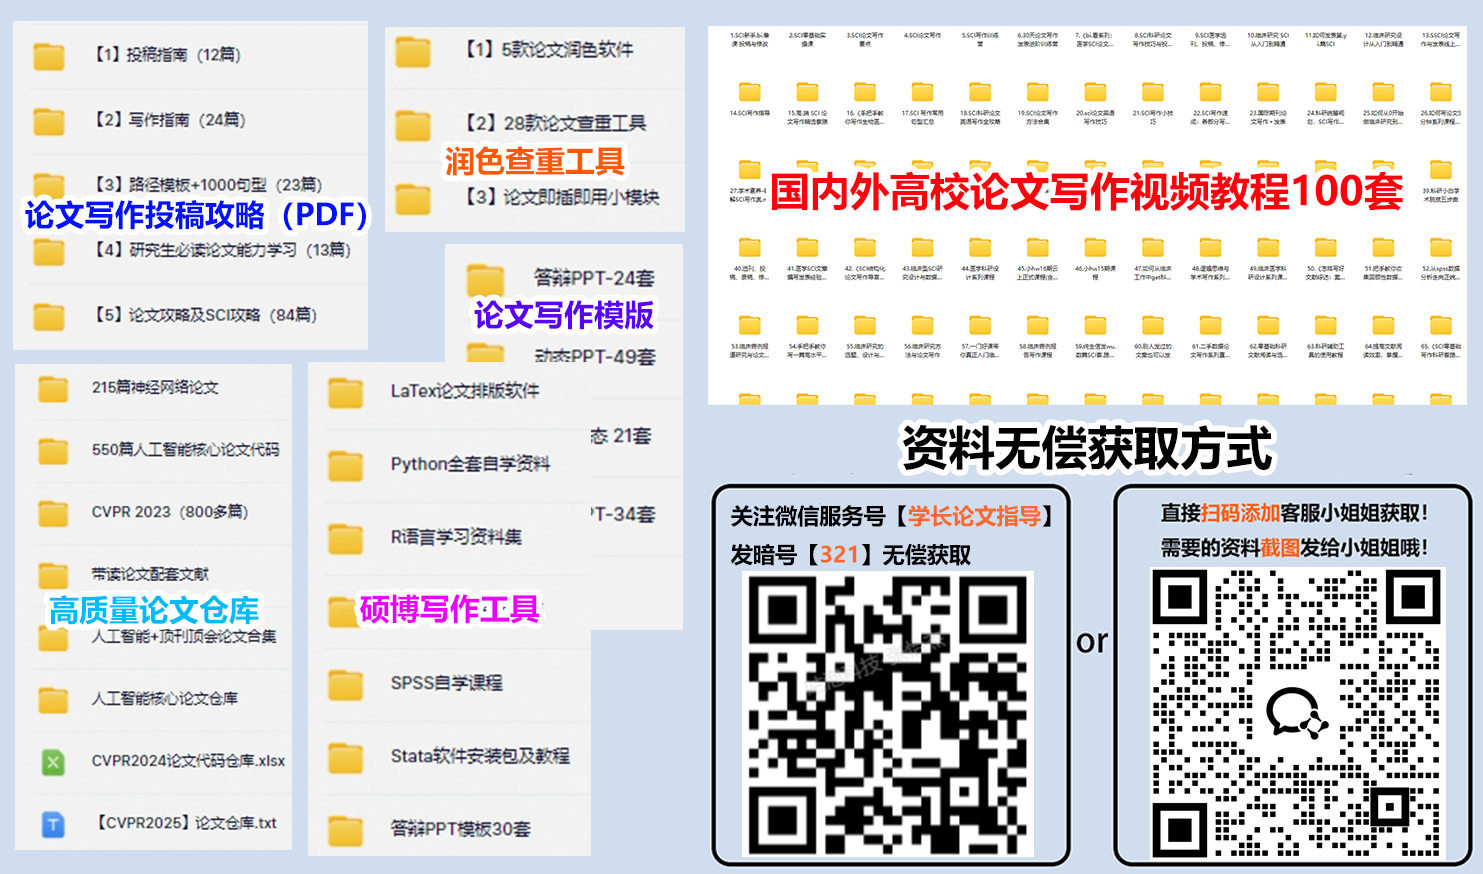Open folder icon above 58.临床病例报告写作课程

1038,325
